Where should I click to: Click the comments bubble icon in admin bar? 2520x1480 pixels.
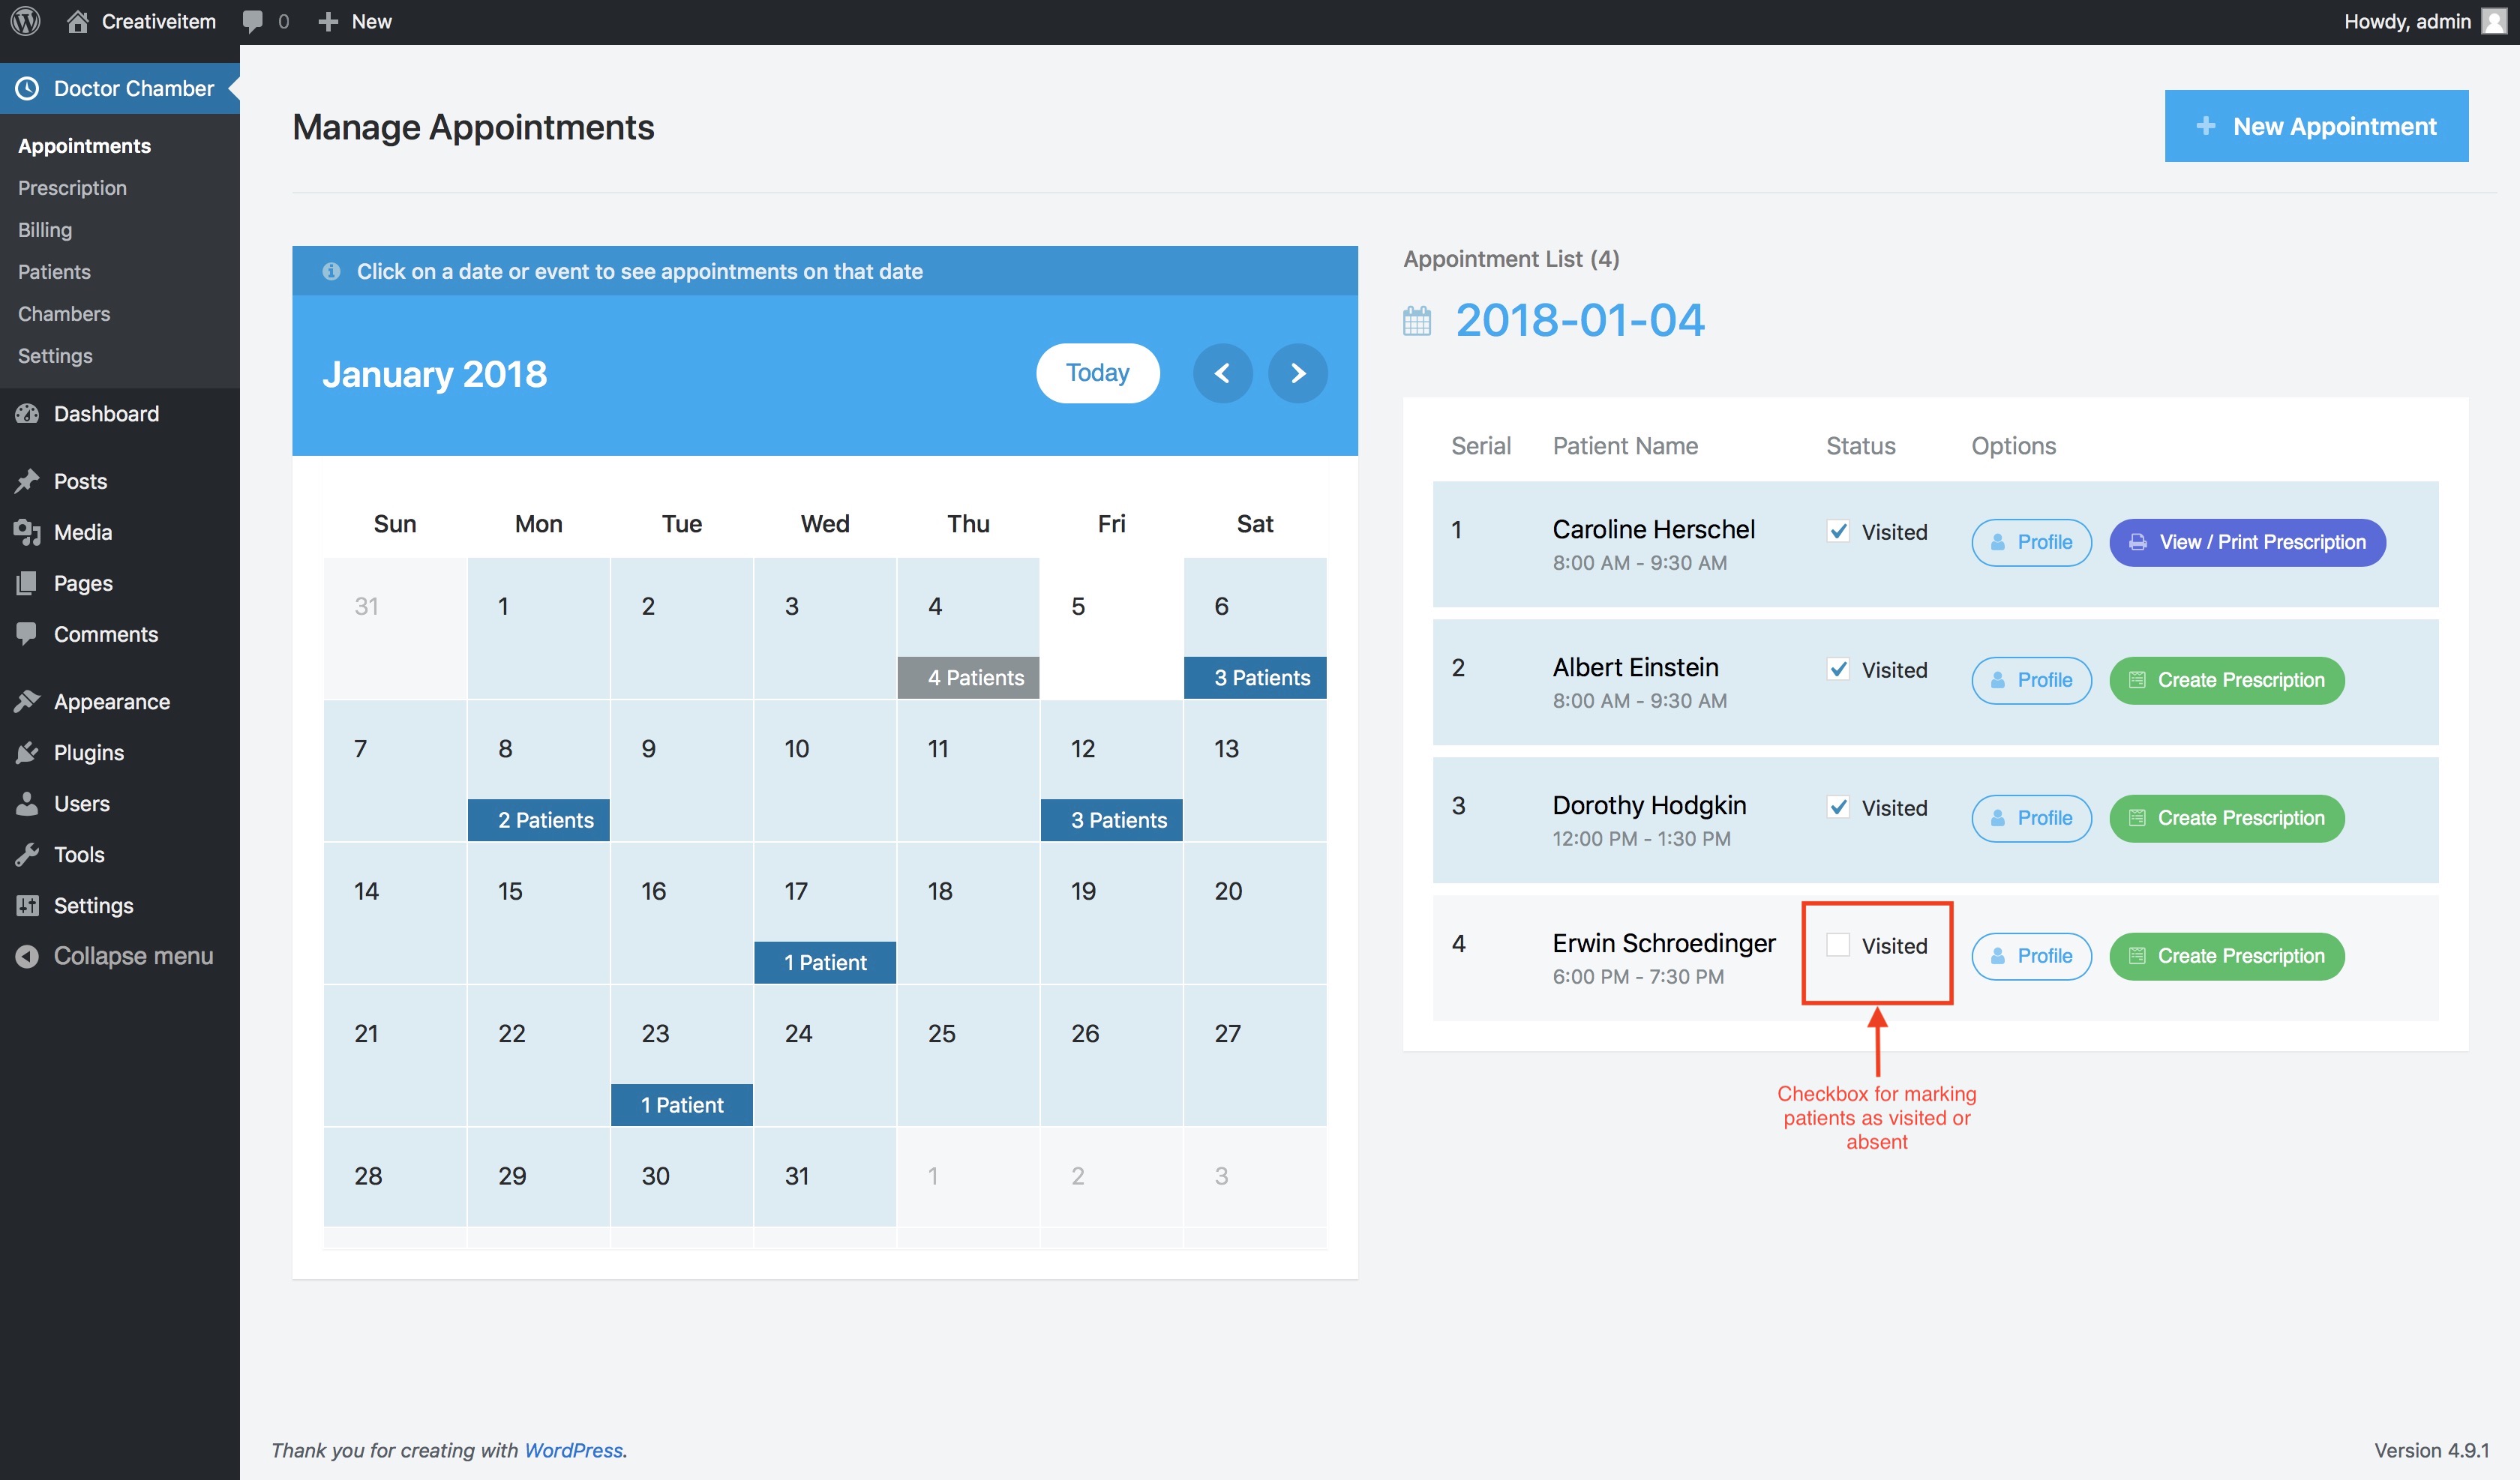point(253,21)
